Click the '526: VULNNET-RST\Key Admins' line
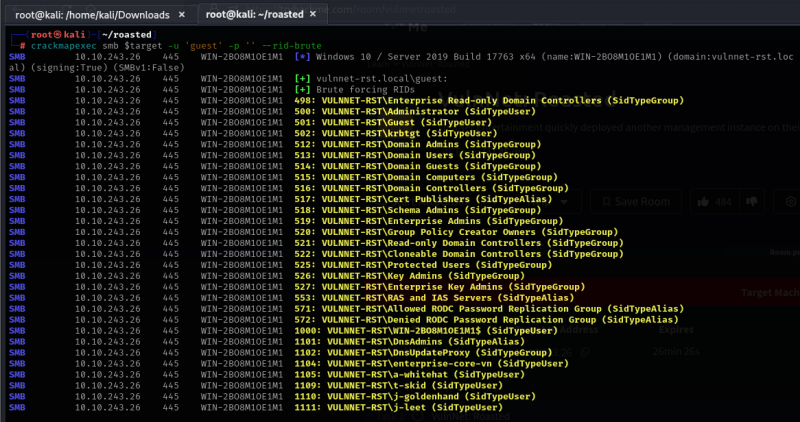 pos(409,276)
